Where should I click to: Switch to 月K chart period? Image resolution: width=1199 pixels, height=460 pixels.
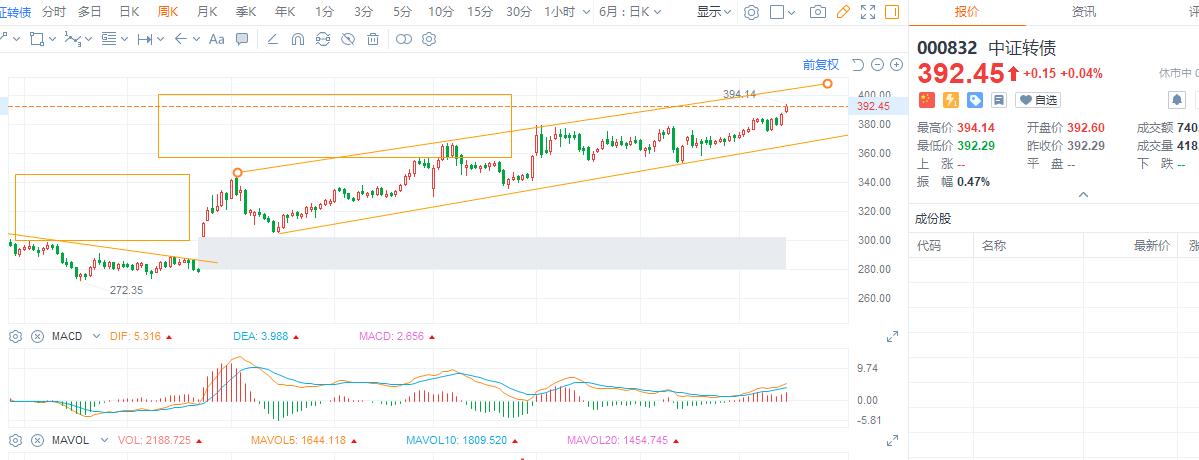pyautogui.click(x=207, y=12)
